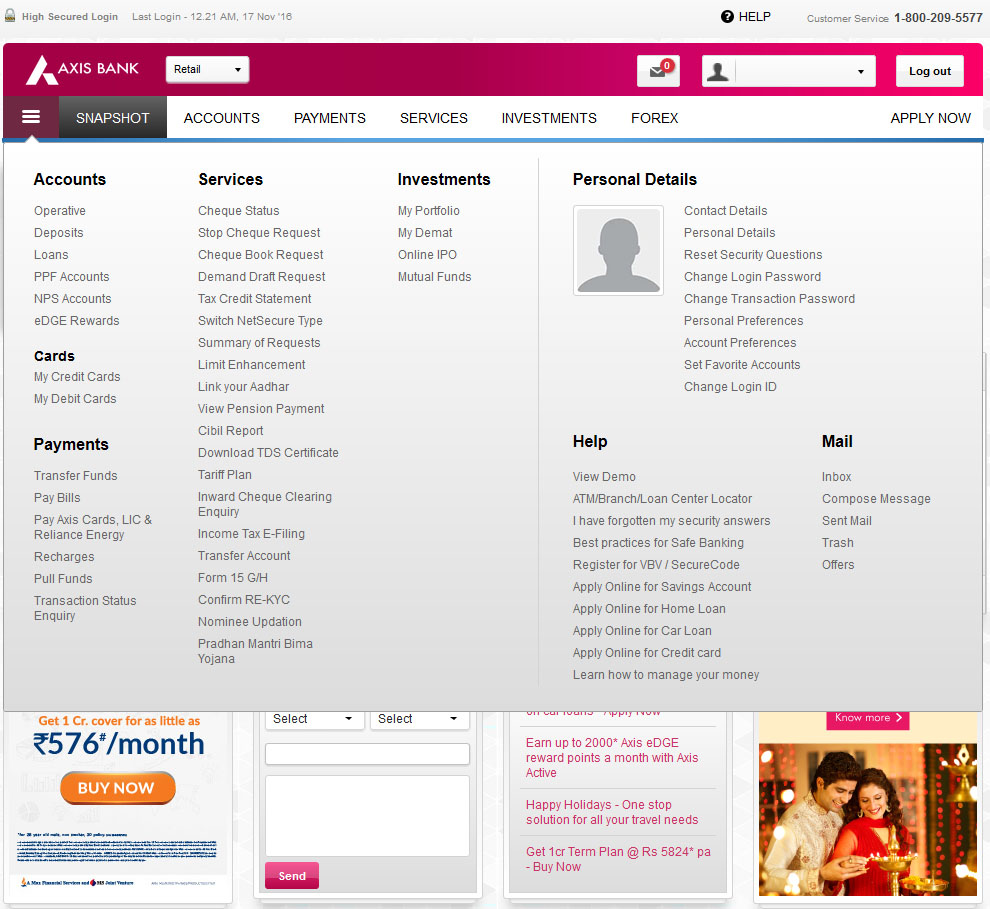Open Demand Draft Request link

coord(262,277)
